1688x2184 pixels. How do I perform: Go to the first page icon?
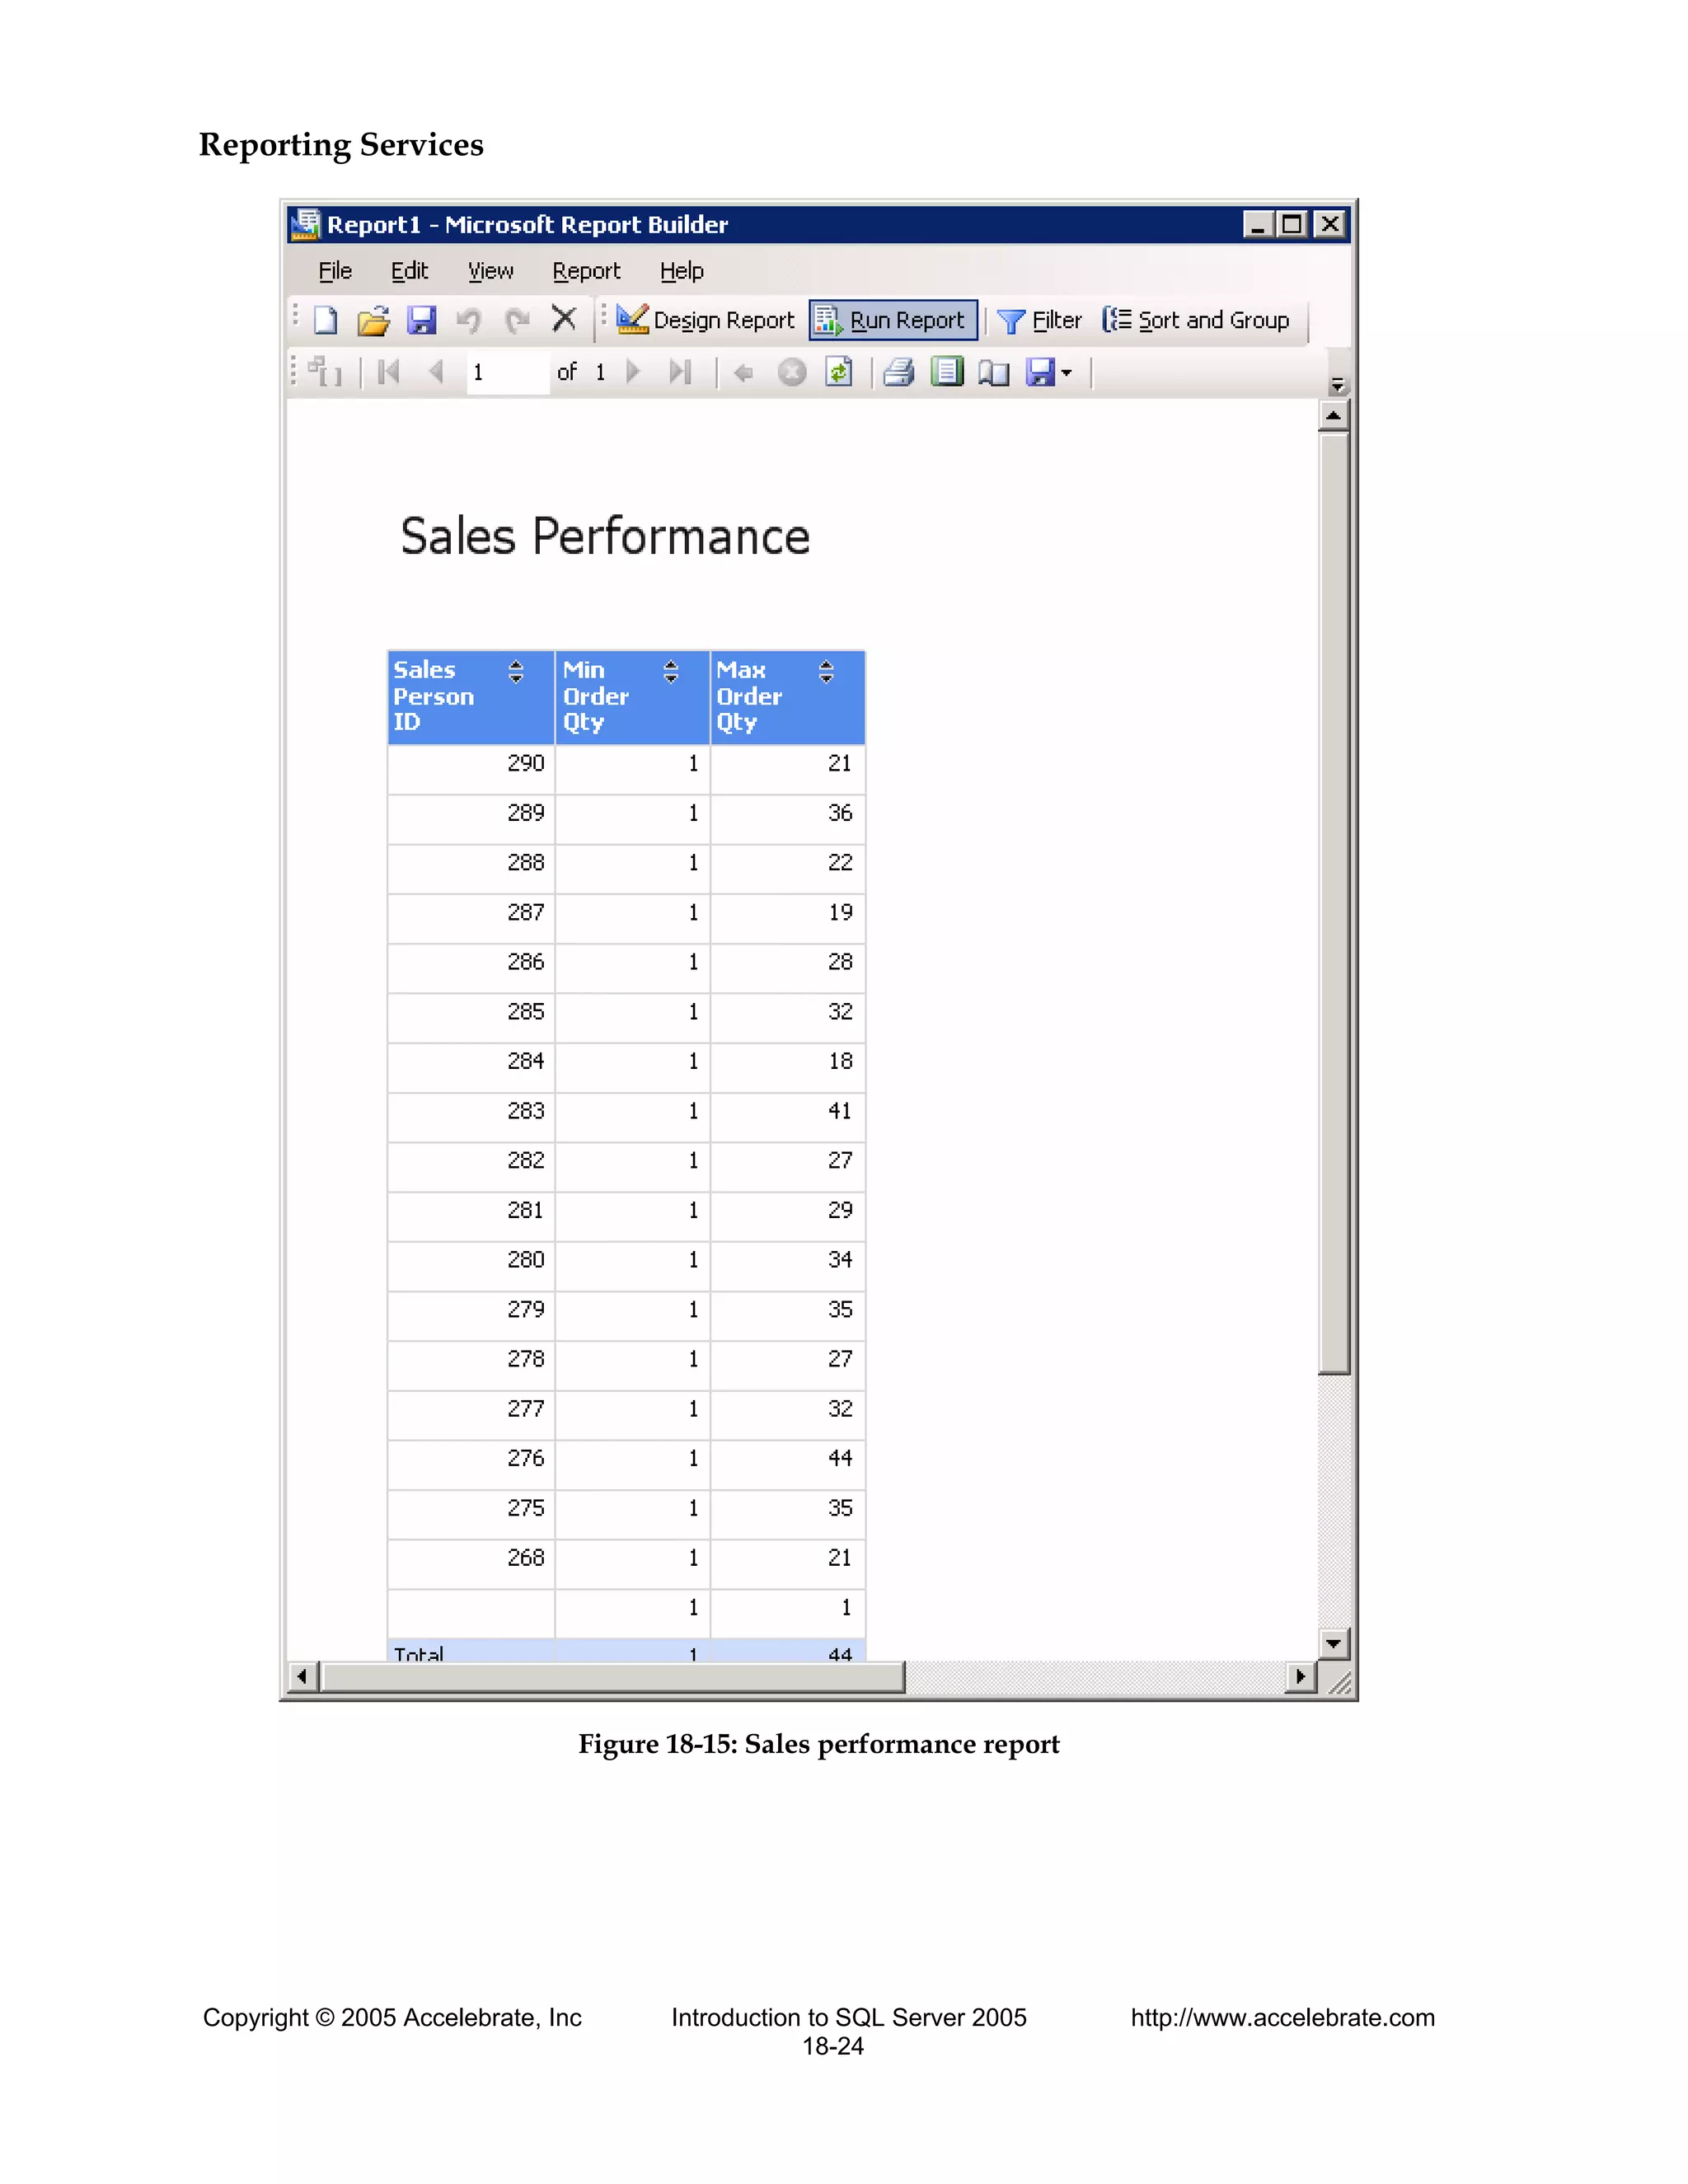coord(389,372)
